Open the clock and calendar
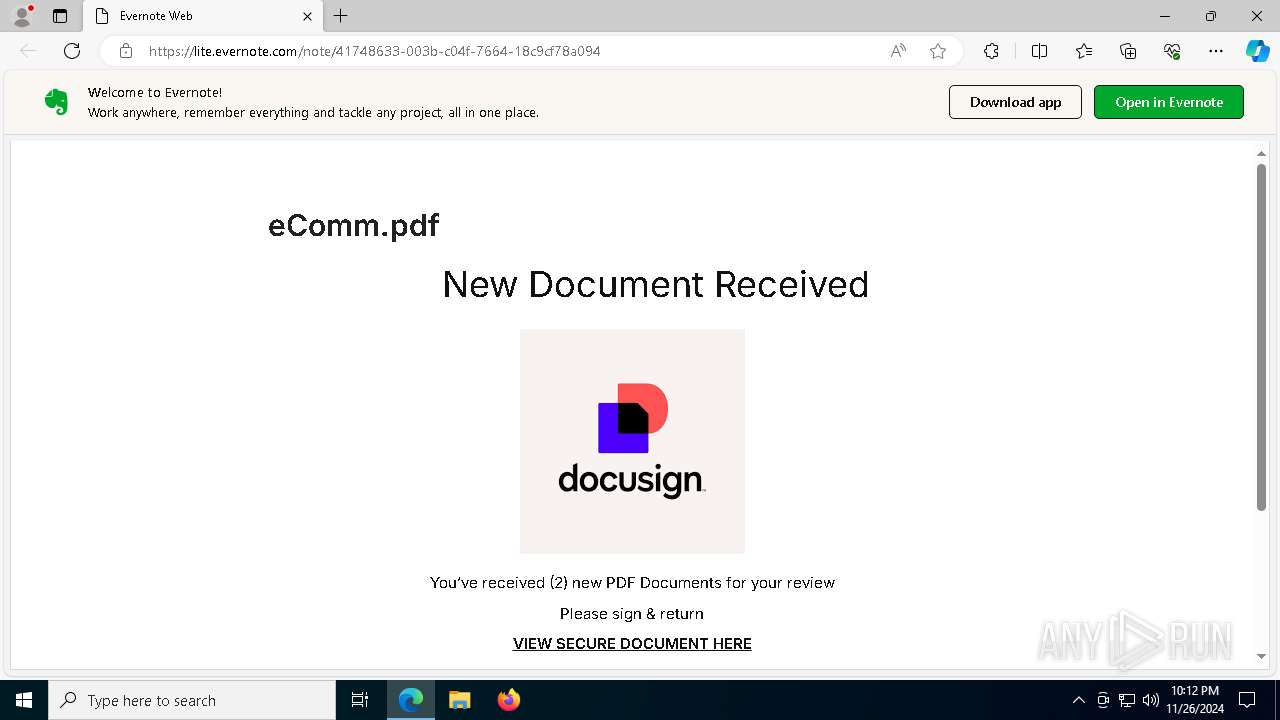The image size is (1280, 720). [1195, 700]
